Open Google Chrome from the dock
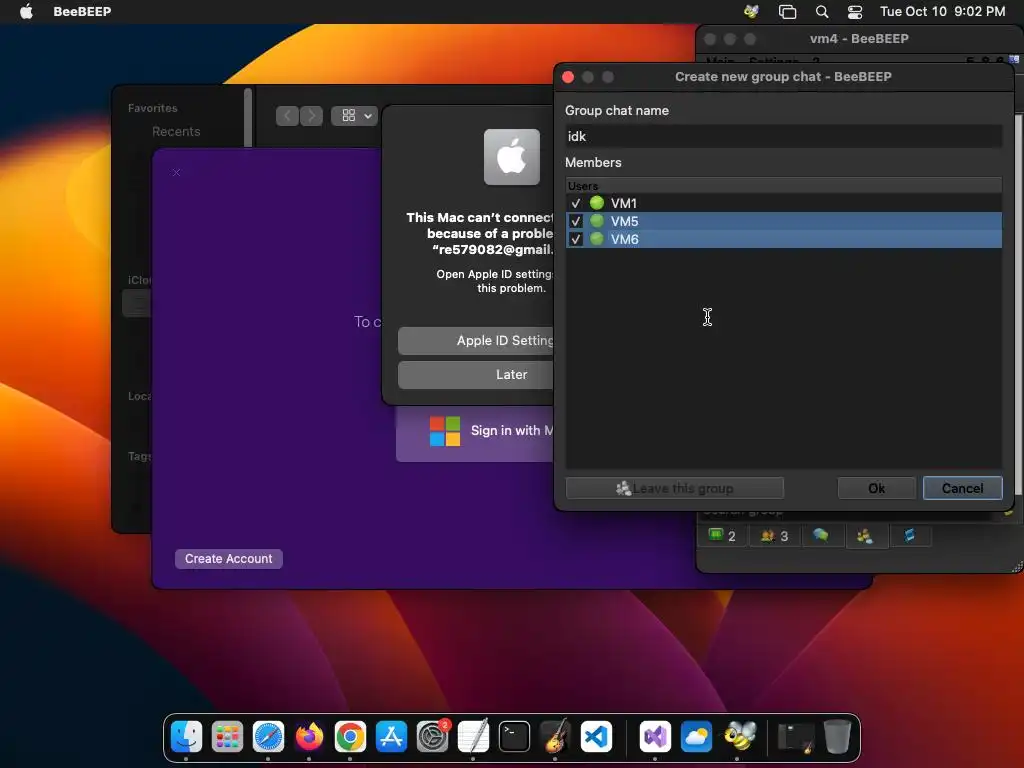The height and width of the screenshot is (768, 1024). point(350,737)
